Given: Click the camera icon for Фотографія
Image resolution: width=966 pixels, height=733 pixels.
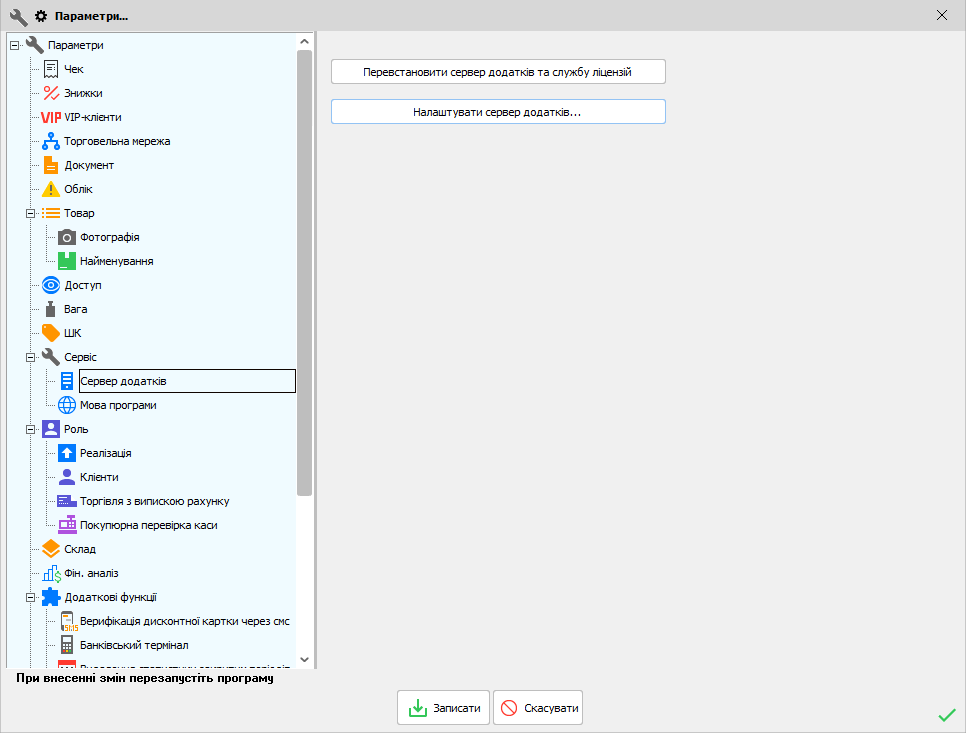Looking at the screenshot, I should tap(67, 237).
